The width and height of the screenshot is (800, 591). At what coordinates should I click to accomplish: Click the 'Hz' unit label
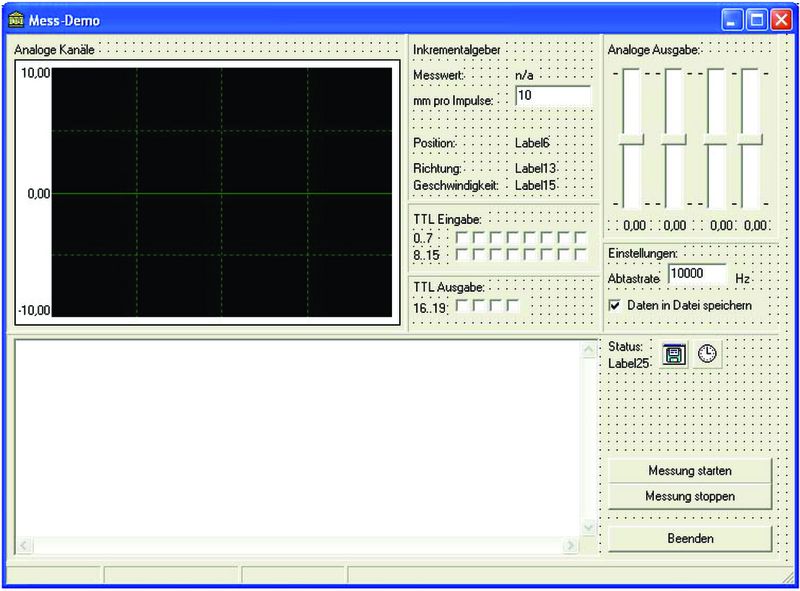point(742,279)
